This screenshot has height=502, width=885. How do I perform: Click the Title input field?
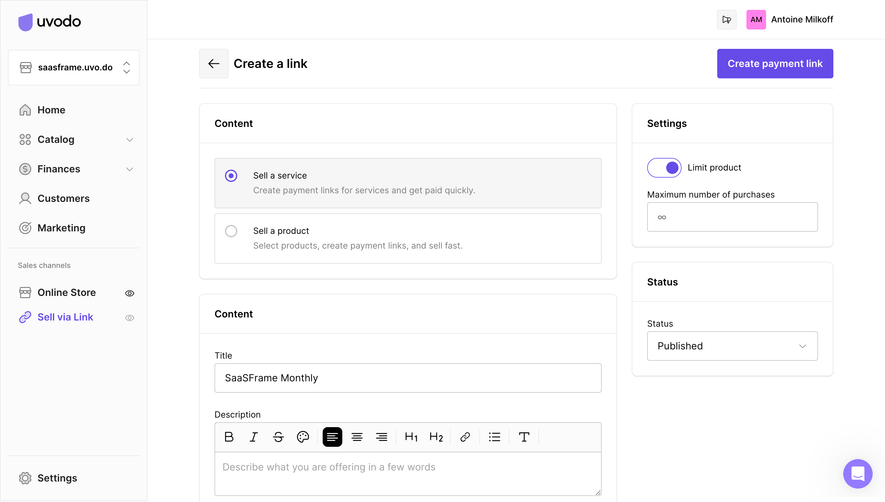pos(408,378)
